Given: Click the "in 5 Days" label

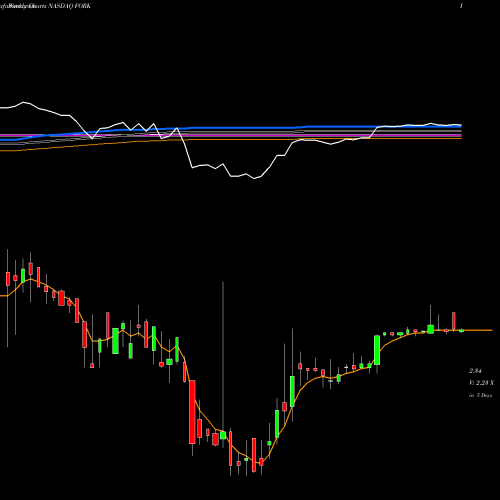Looking at the screenshot, I should point(480,395).
